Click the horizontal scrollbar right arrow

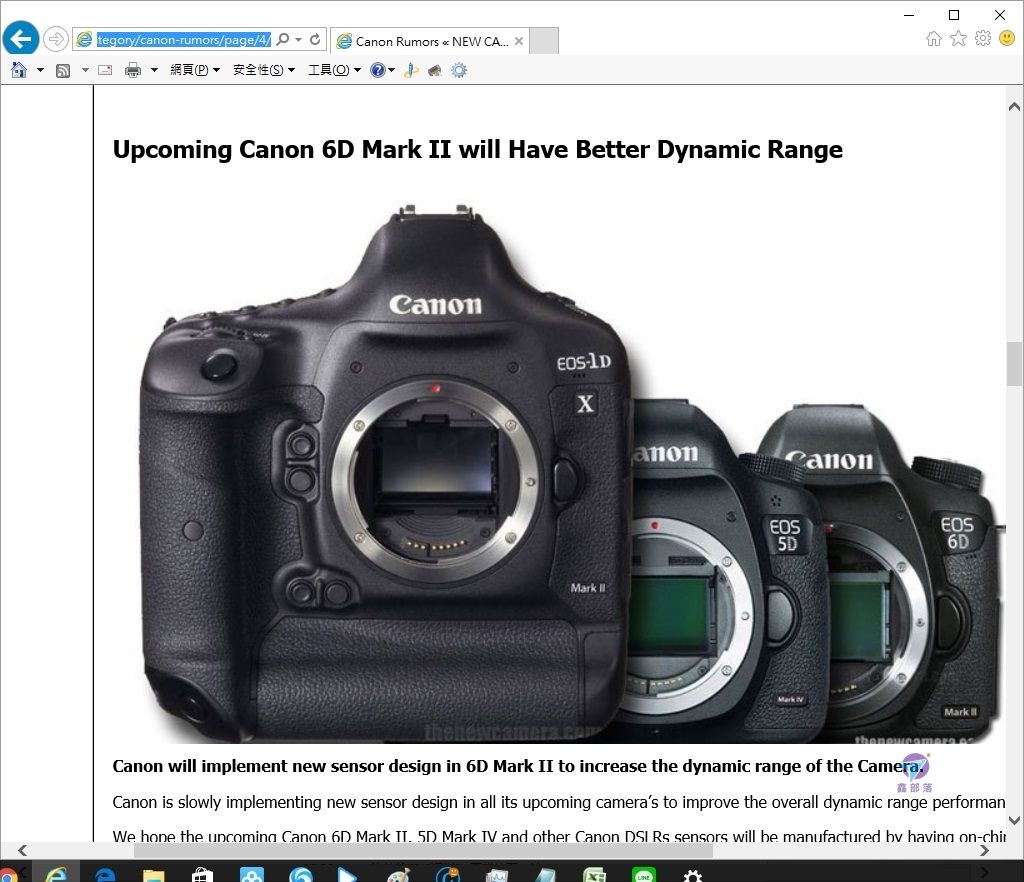(x=984, y=850)
